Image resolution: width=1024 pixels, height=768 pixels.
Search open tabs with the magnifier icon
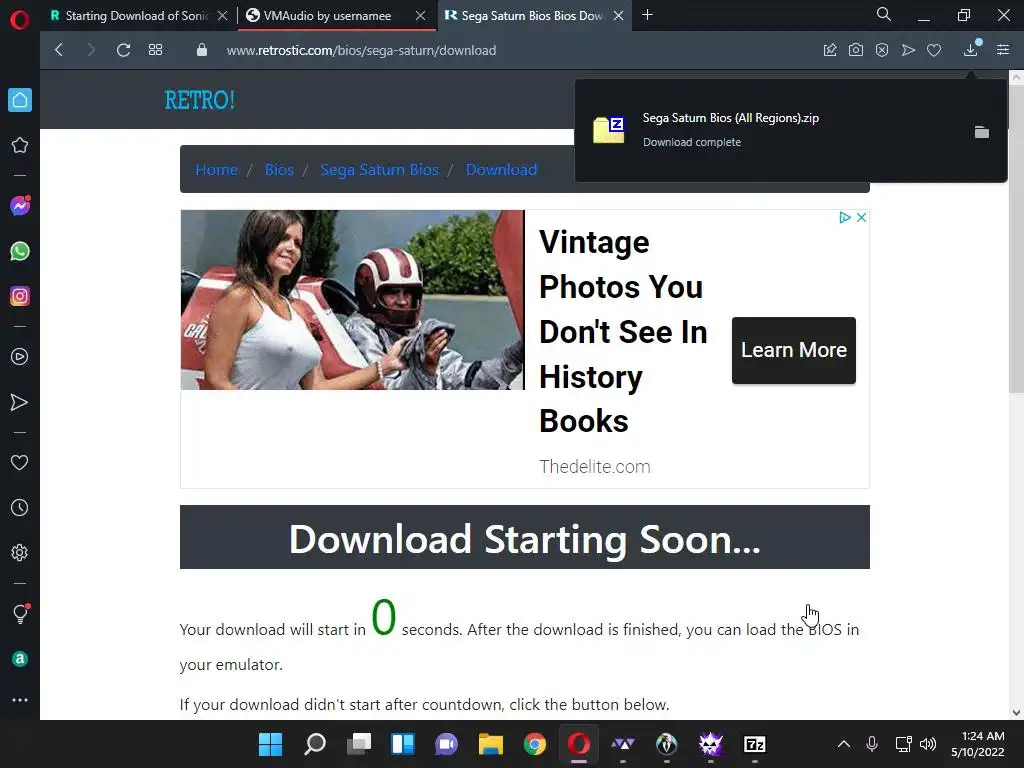(884, 14)
